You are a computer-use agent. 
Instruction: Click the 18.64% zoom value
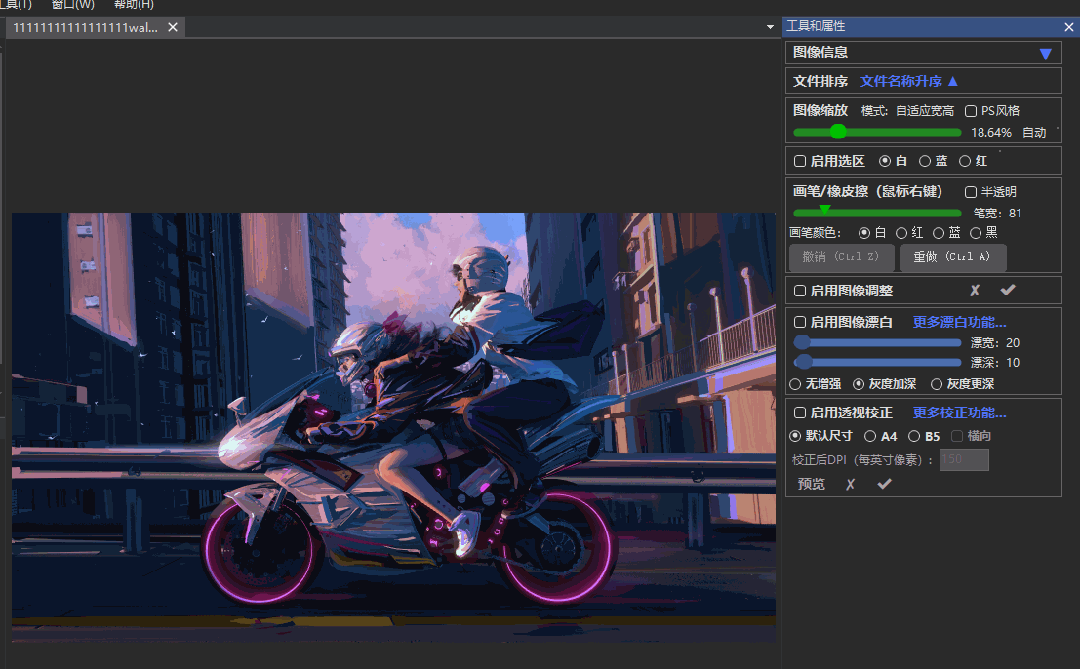click(x=991, y=132)
